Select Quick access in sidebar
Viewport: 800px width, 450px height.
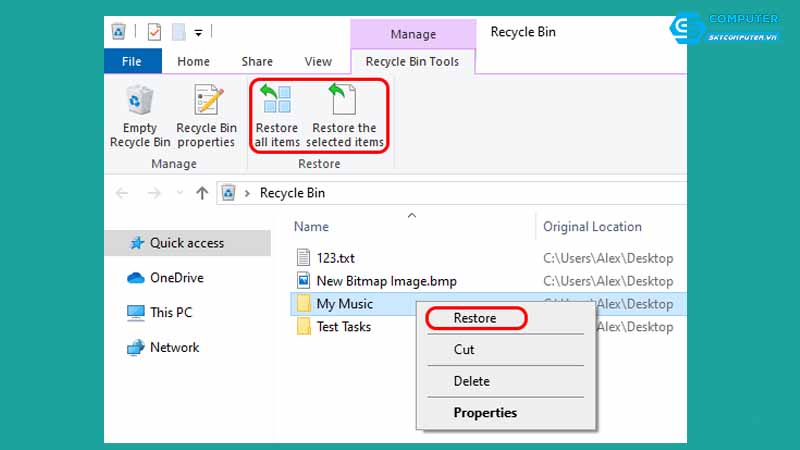click(187, 243)
